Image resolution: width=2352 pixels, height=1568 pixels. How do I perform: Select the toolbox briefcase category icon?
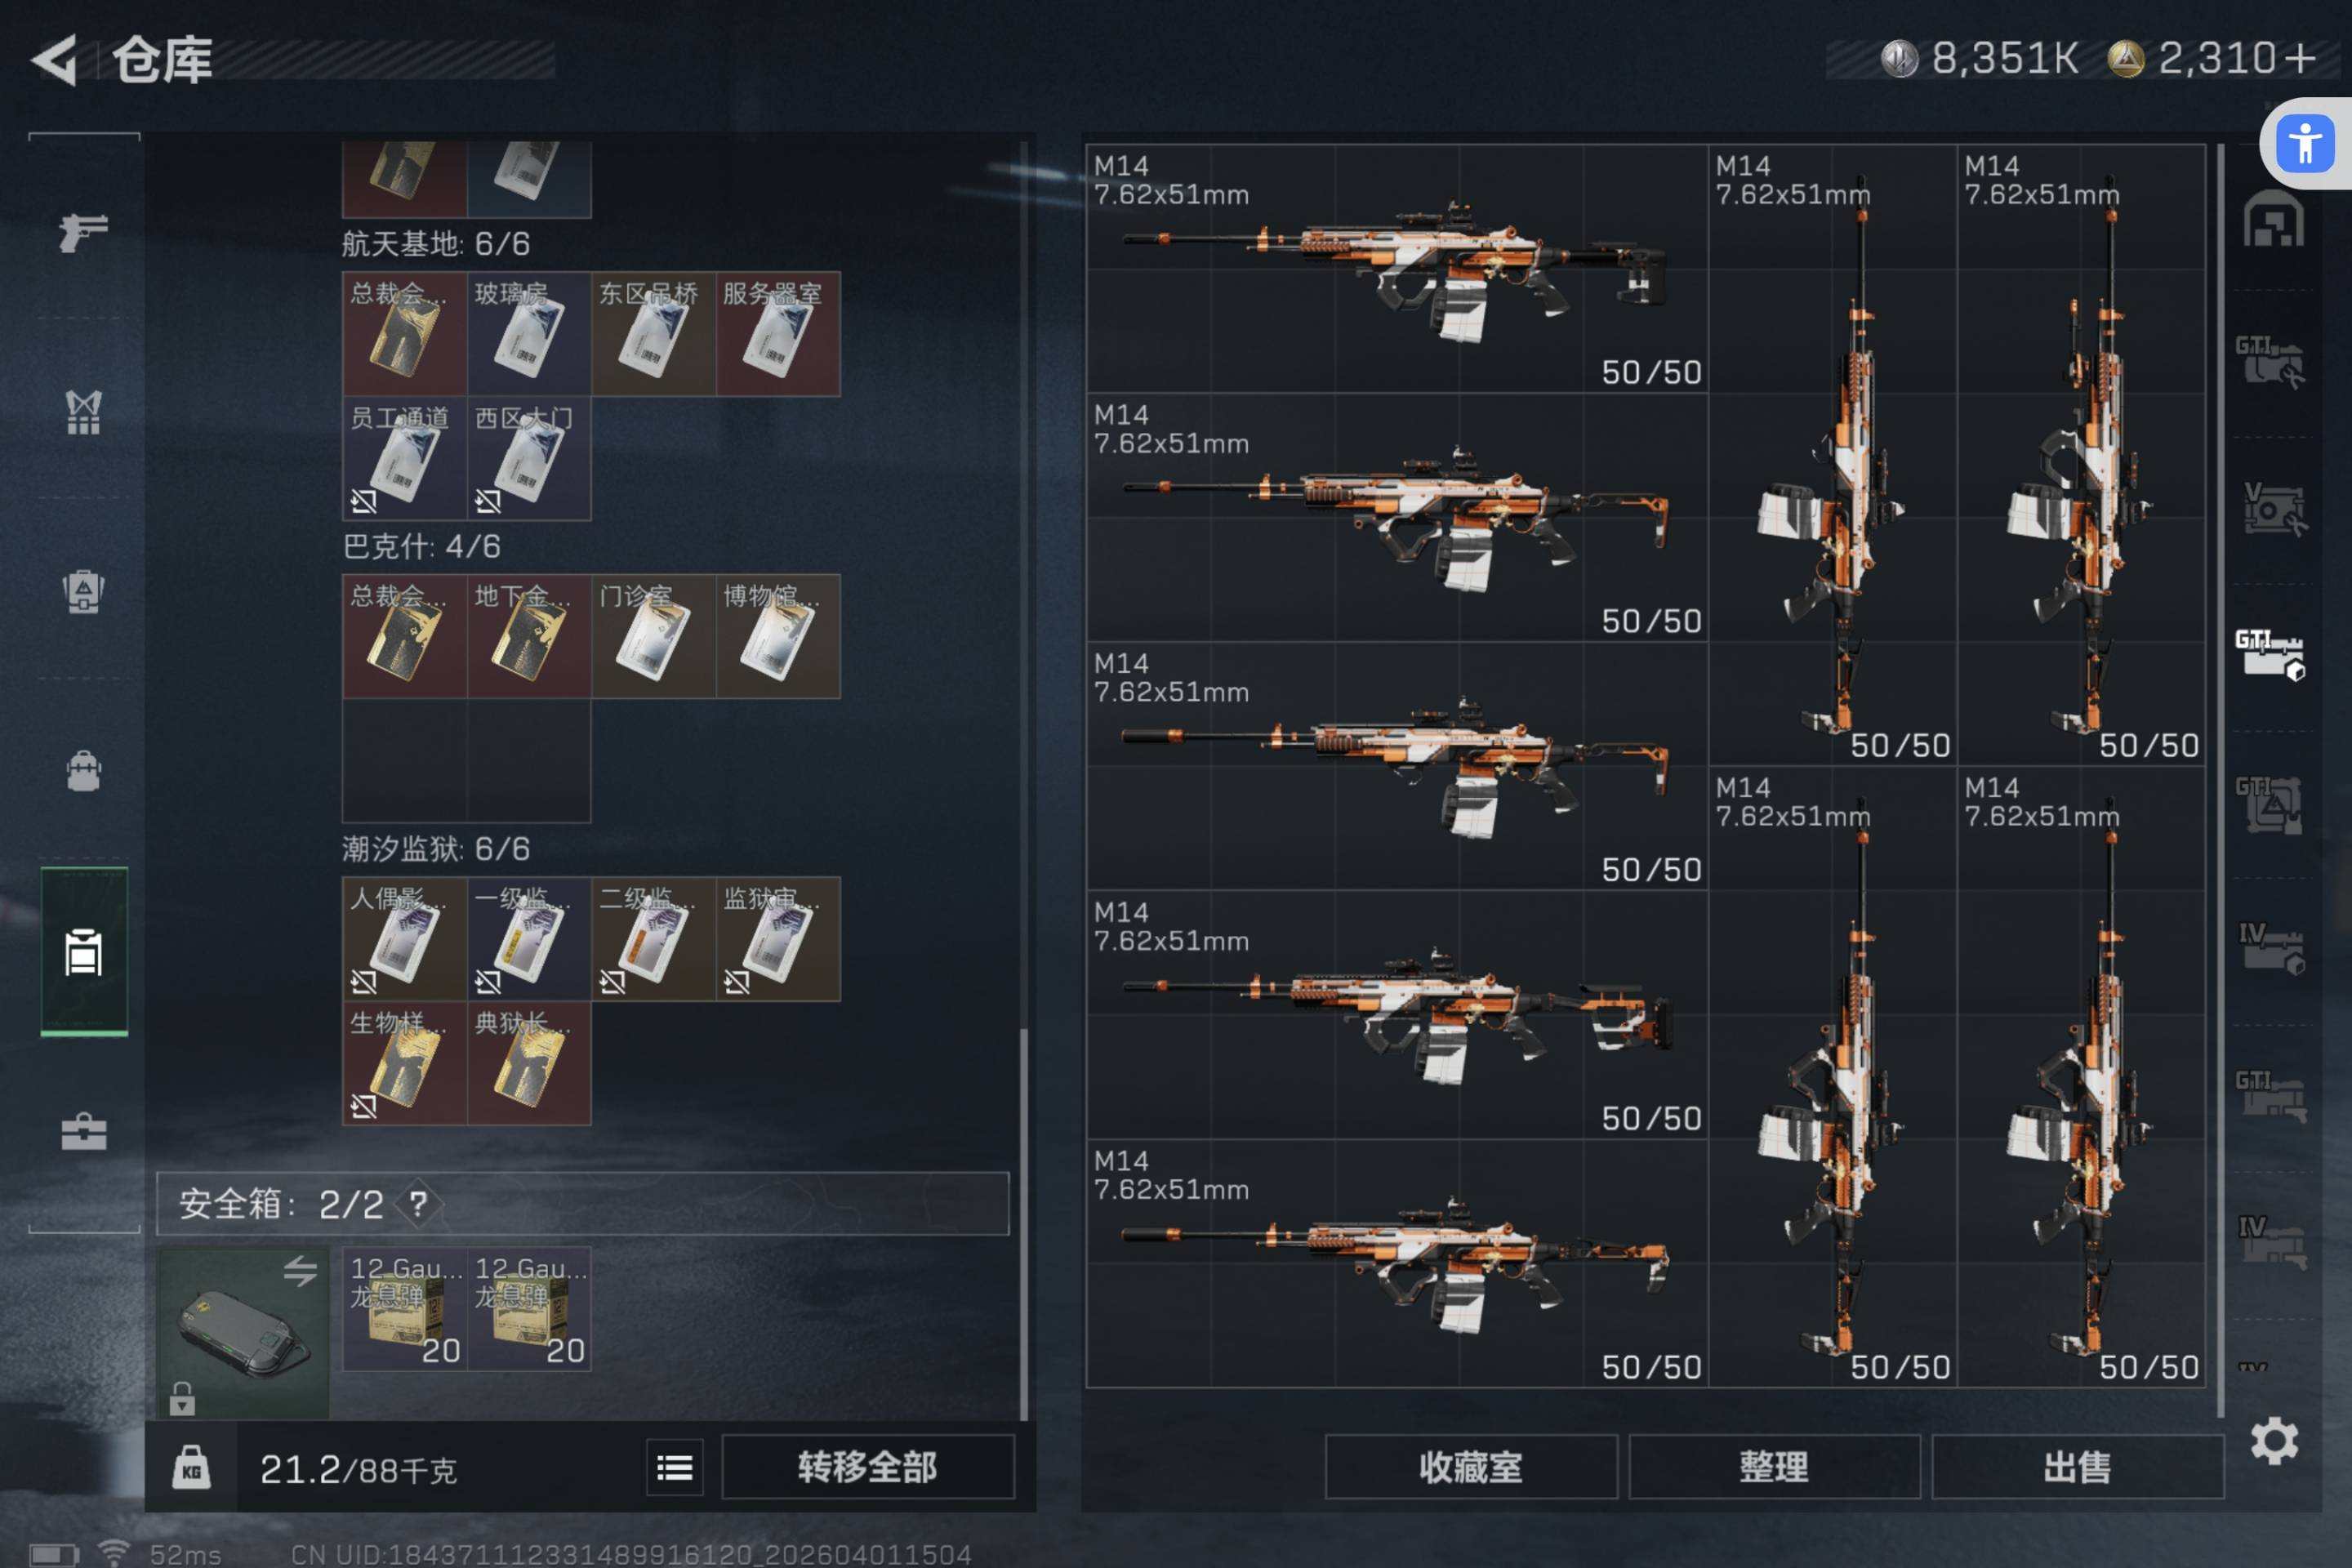pyautogui.click(x=84, y=1132)
